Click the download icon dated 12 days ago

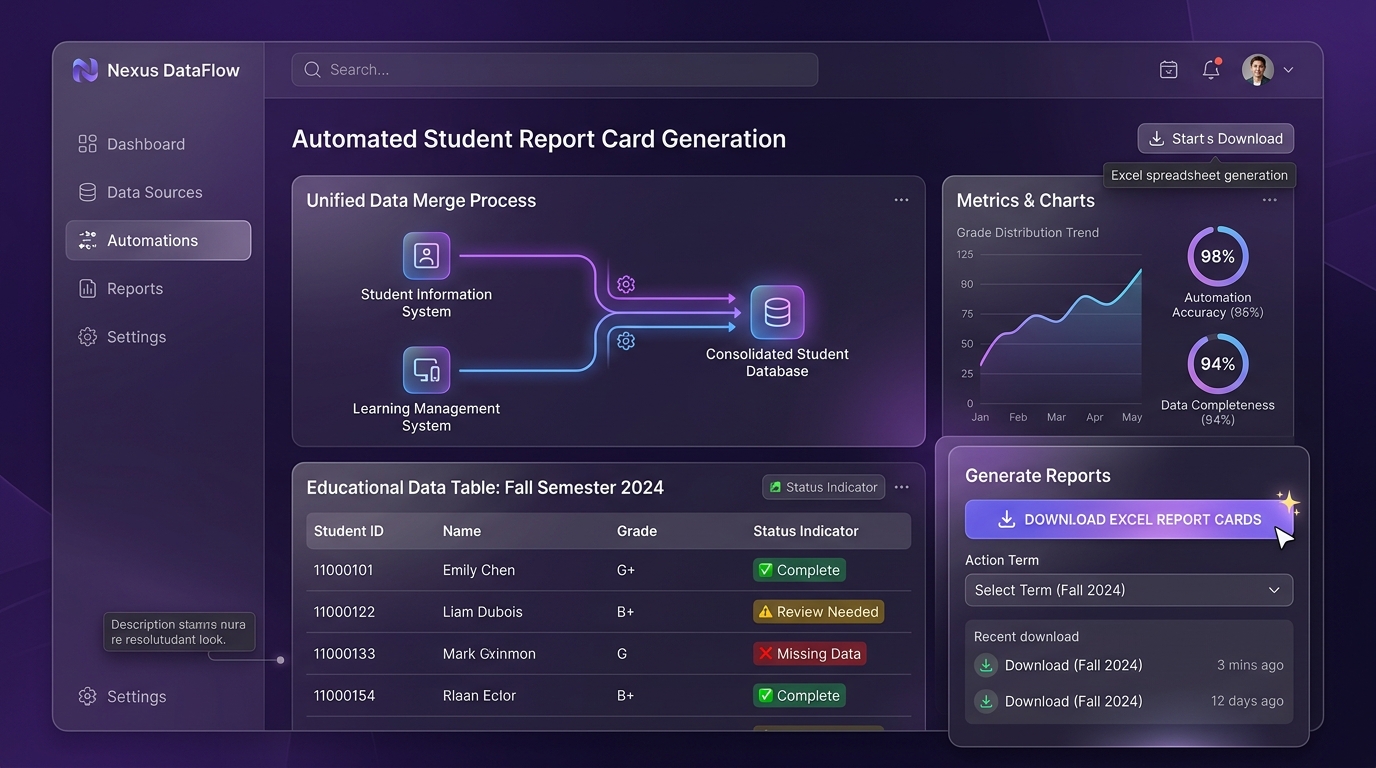(986, 701)
